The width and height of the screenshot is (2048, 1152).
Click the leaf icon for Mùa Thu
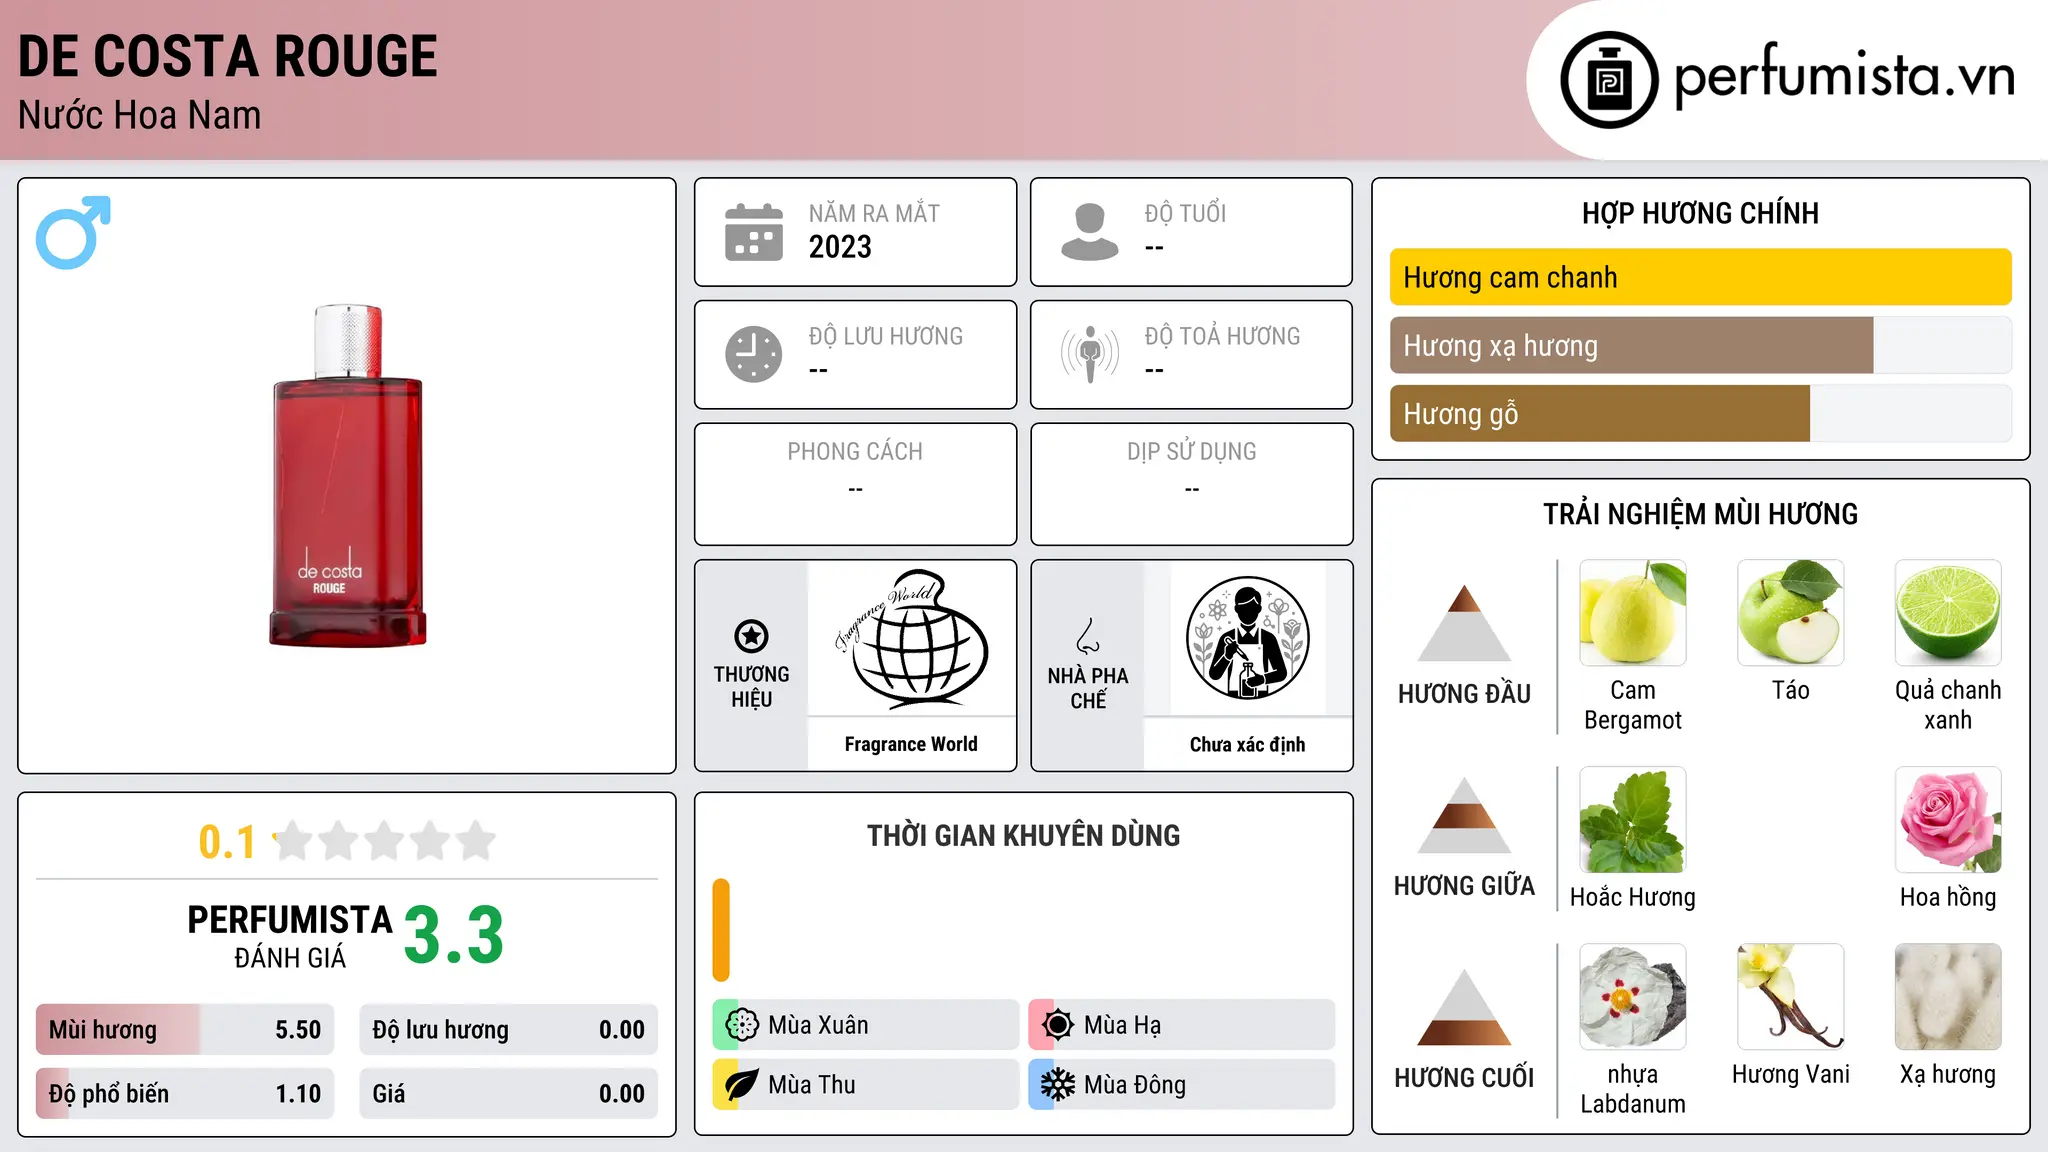(741, 1085)
